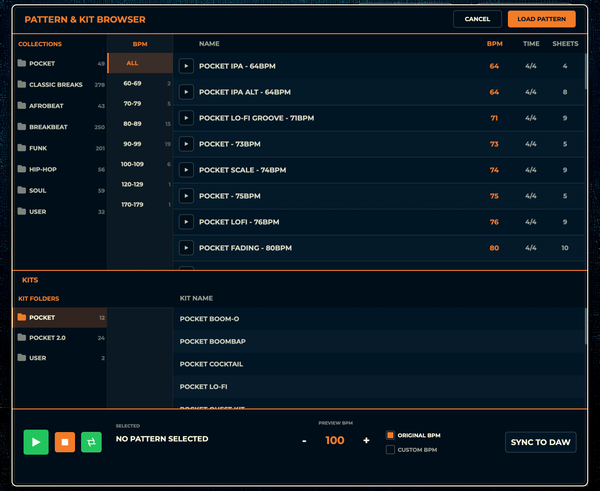Select the Pocket Boombap kit

(379, 341)
